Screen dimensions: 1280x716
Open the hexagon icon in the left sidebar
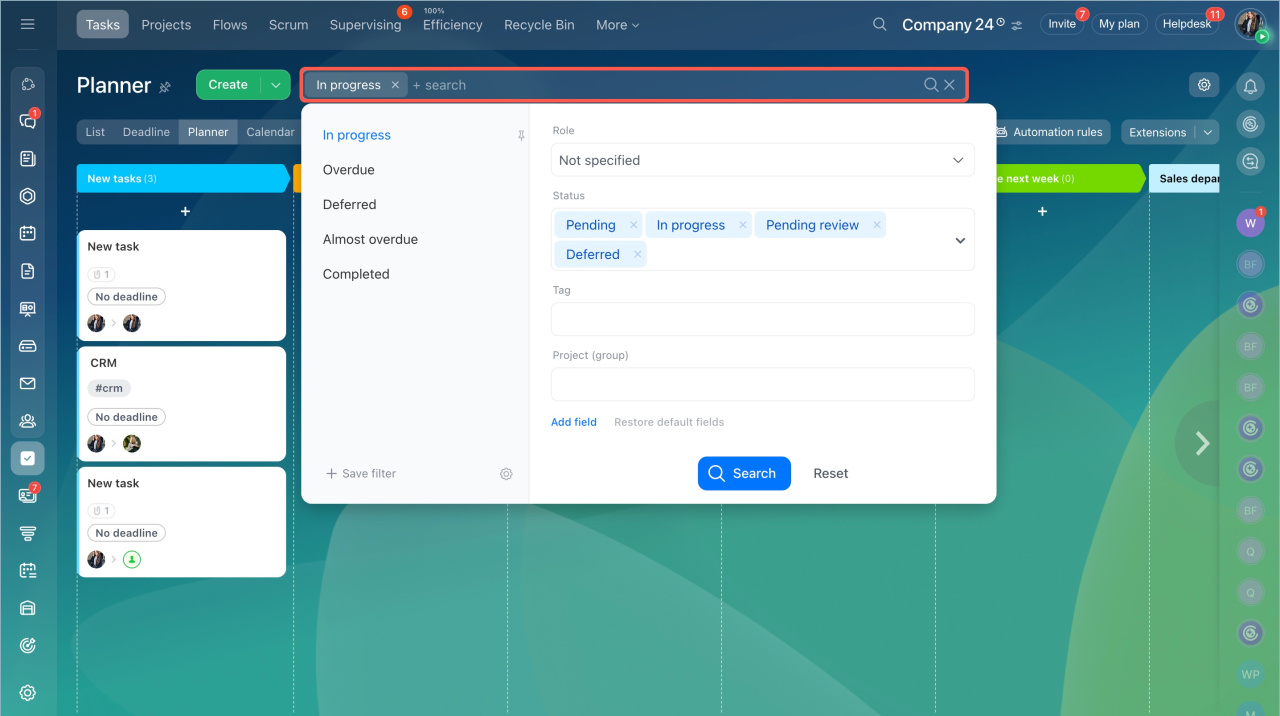pos(28,196)
